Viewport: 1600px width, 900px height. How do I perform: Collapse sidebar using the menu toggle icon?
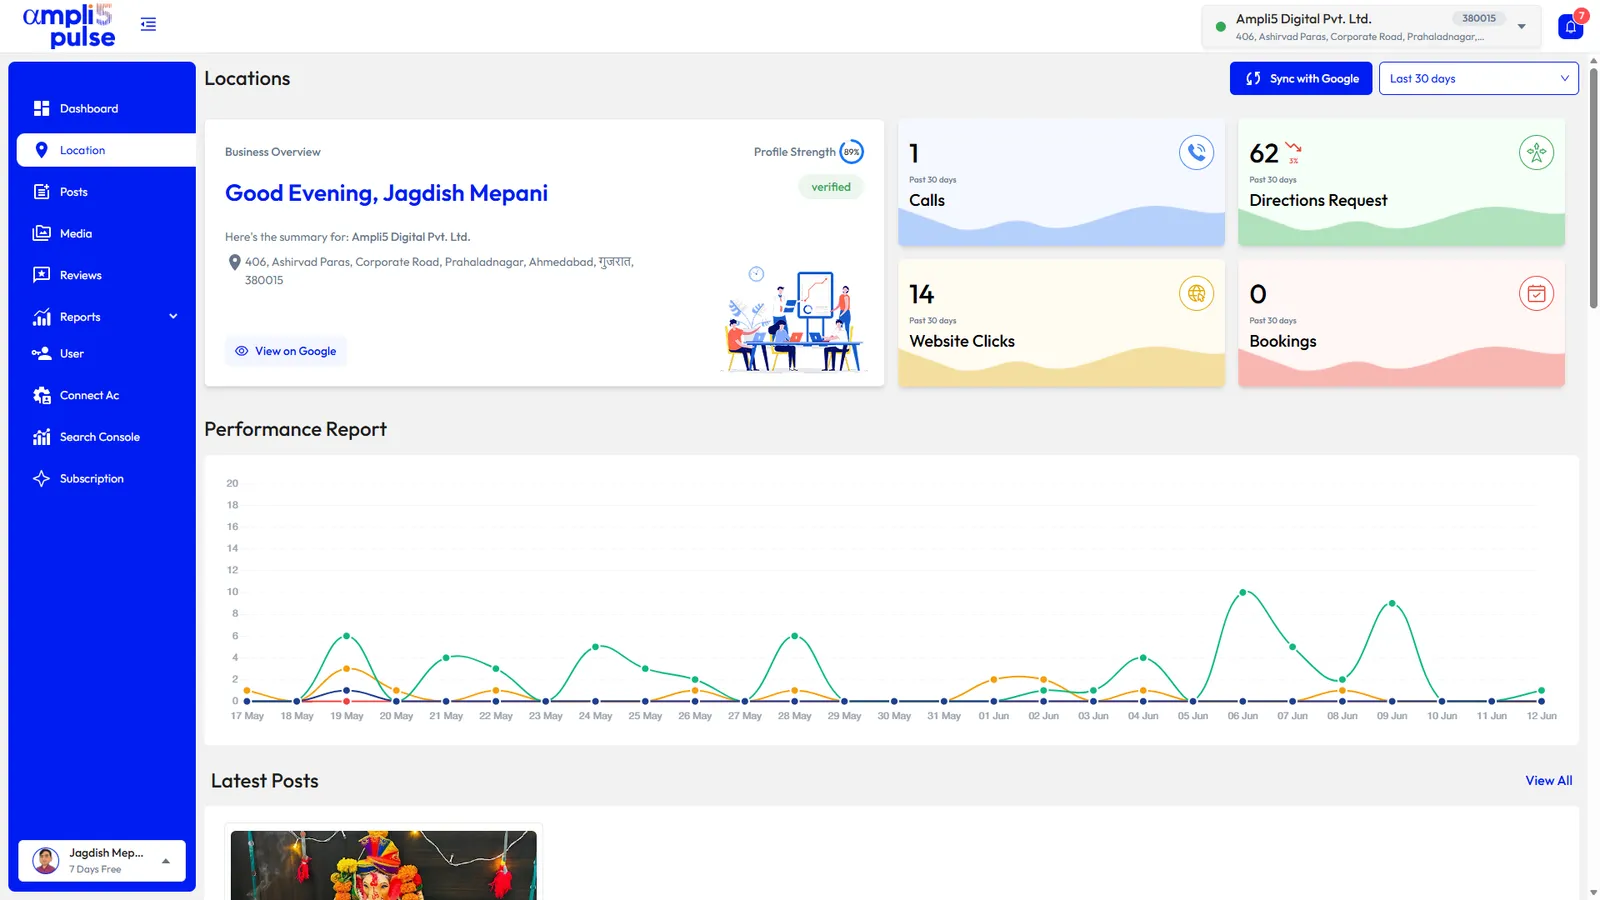pos(148,24)
